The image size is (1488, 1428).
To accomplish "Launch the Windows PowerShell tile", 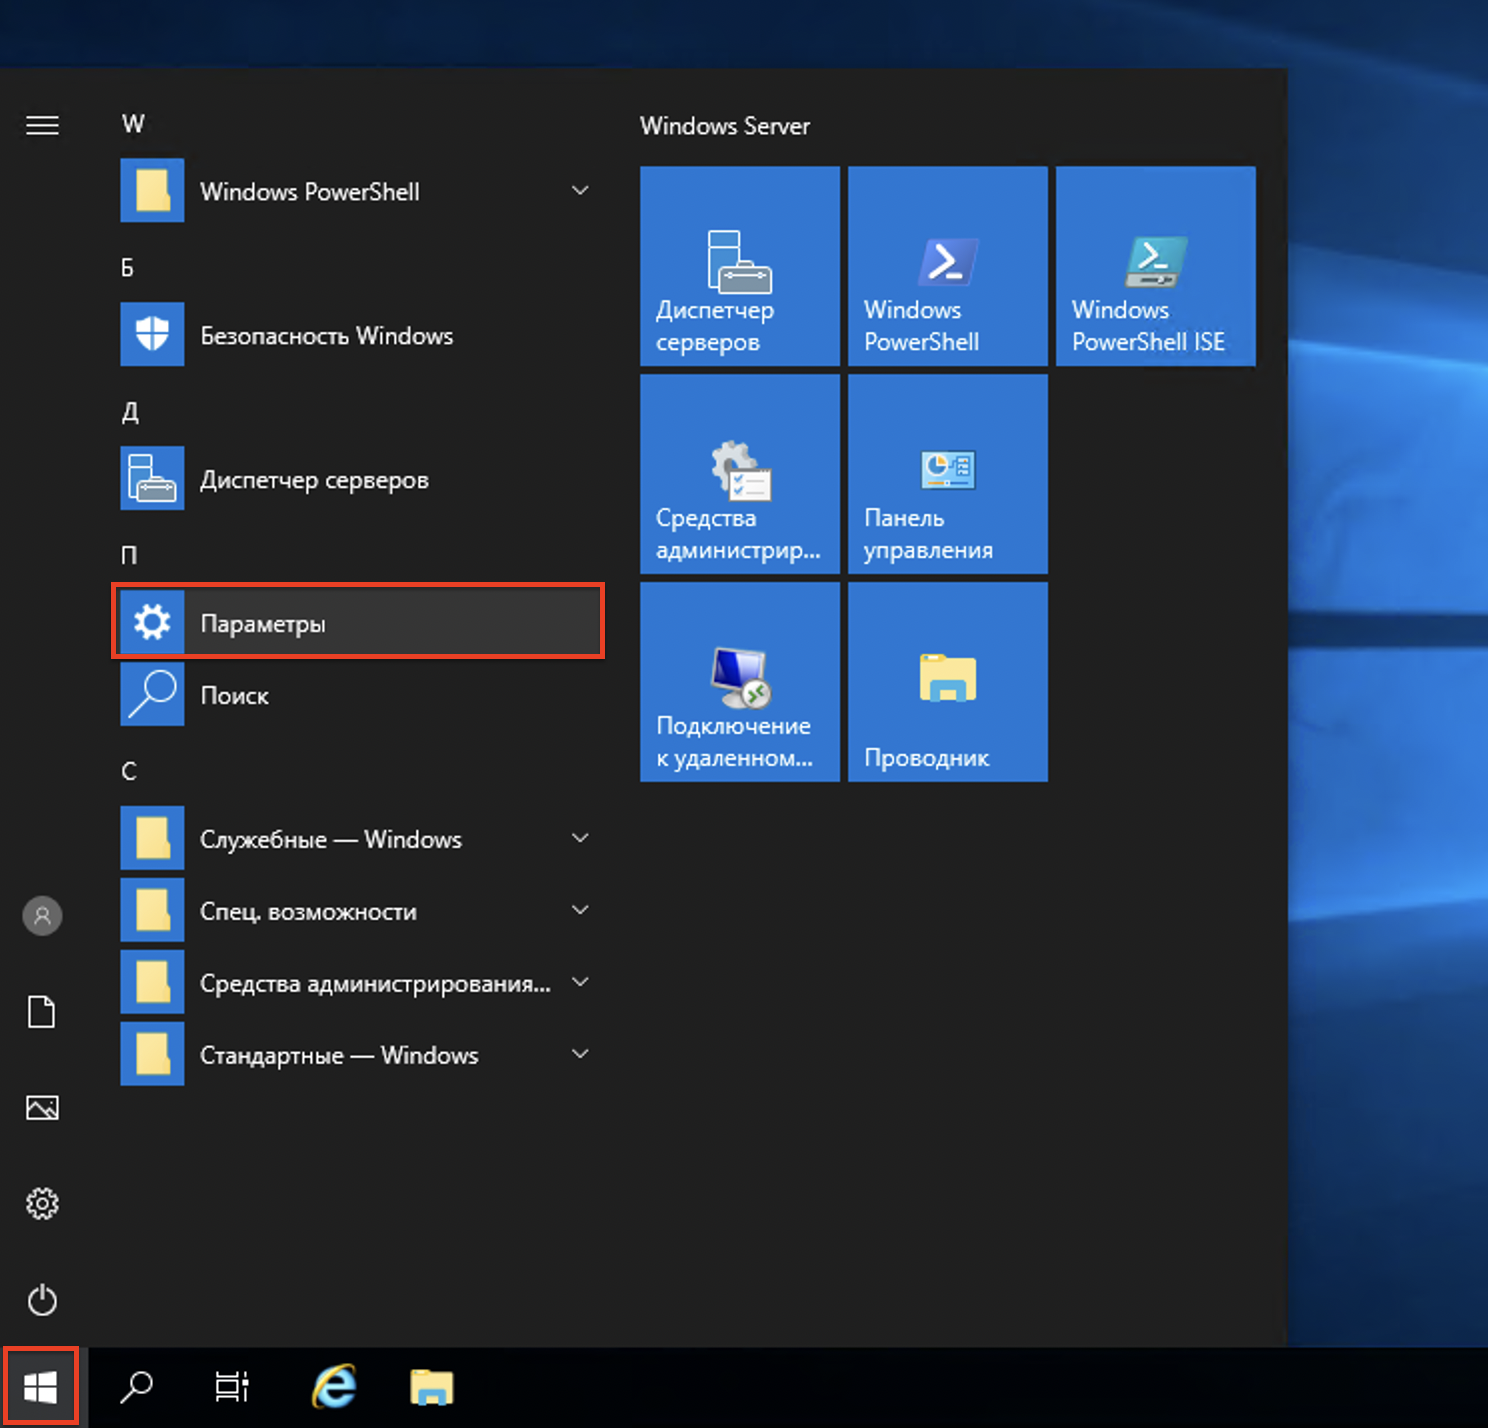I will click(x=948, y=266).
